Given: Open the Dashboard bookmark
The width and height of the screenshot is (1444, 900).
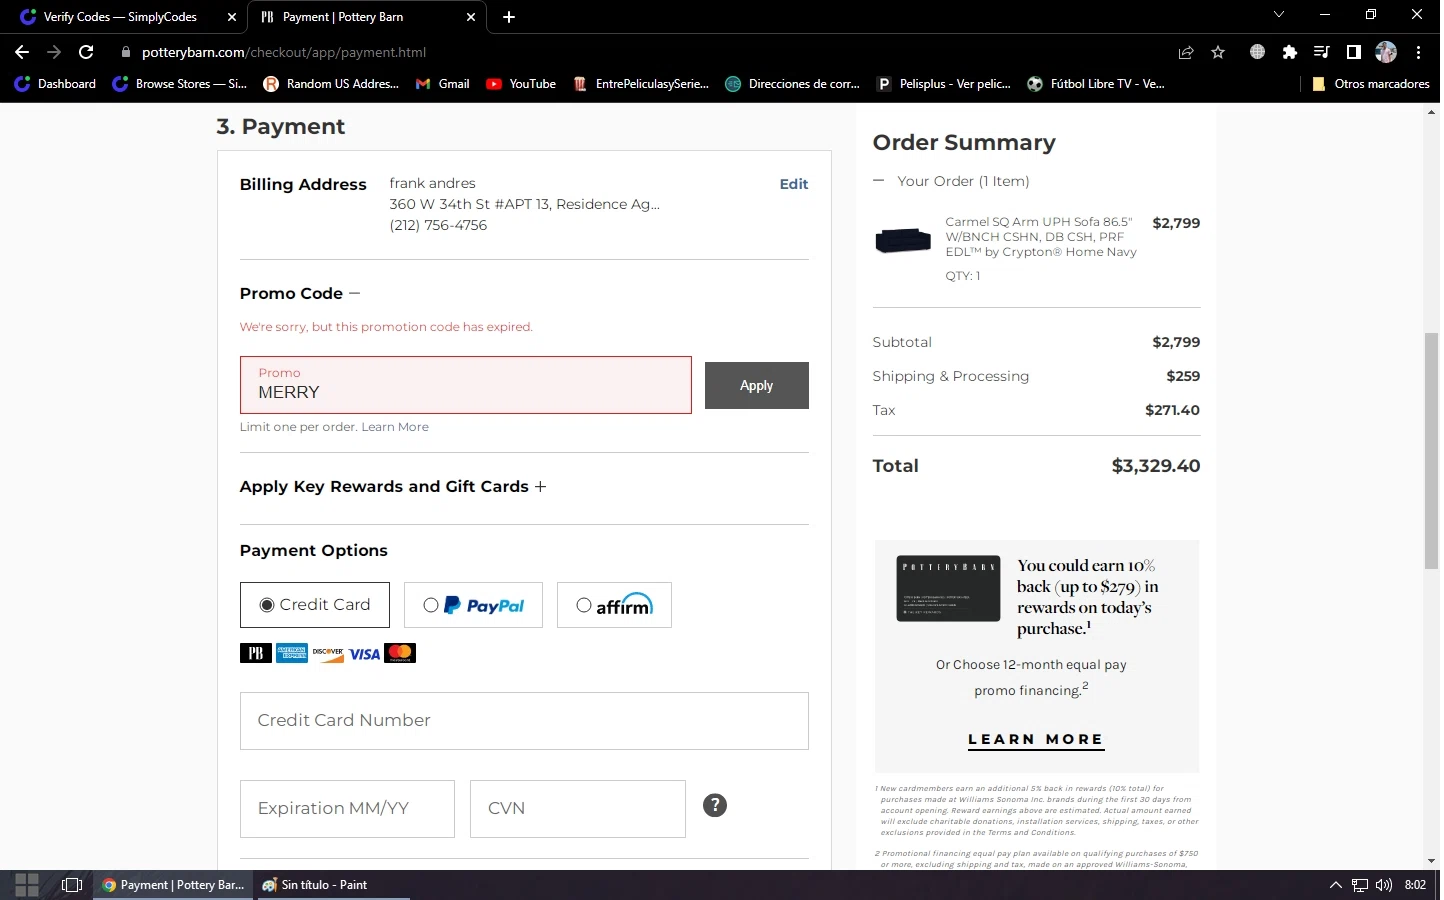Looking at the screenshot, I should [x=56, y=84].
